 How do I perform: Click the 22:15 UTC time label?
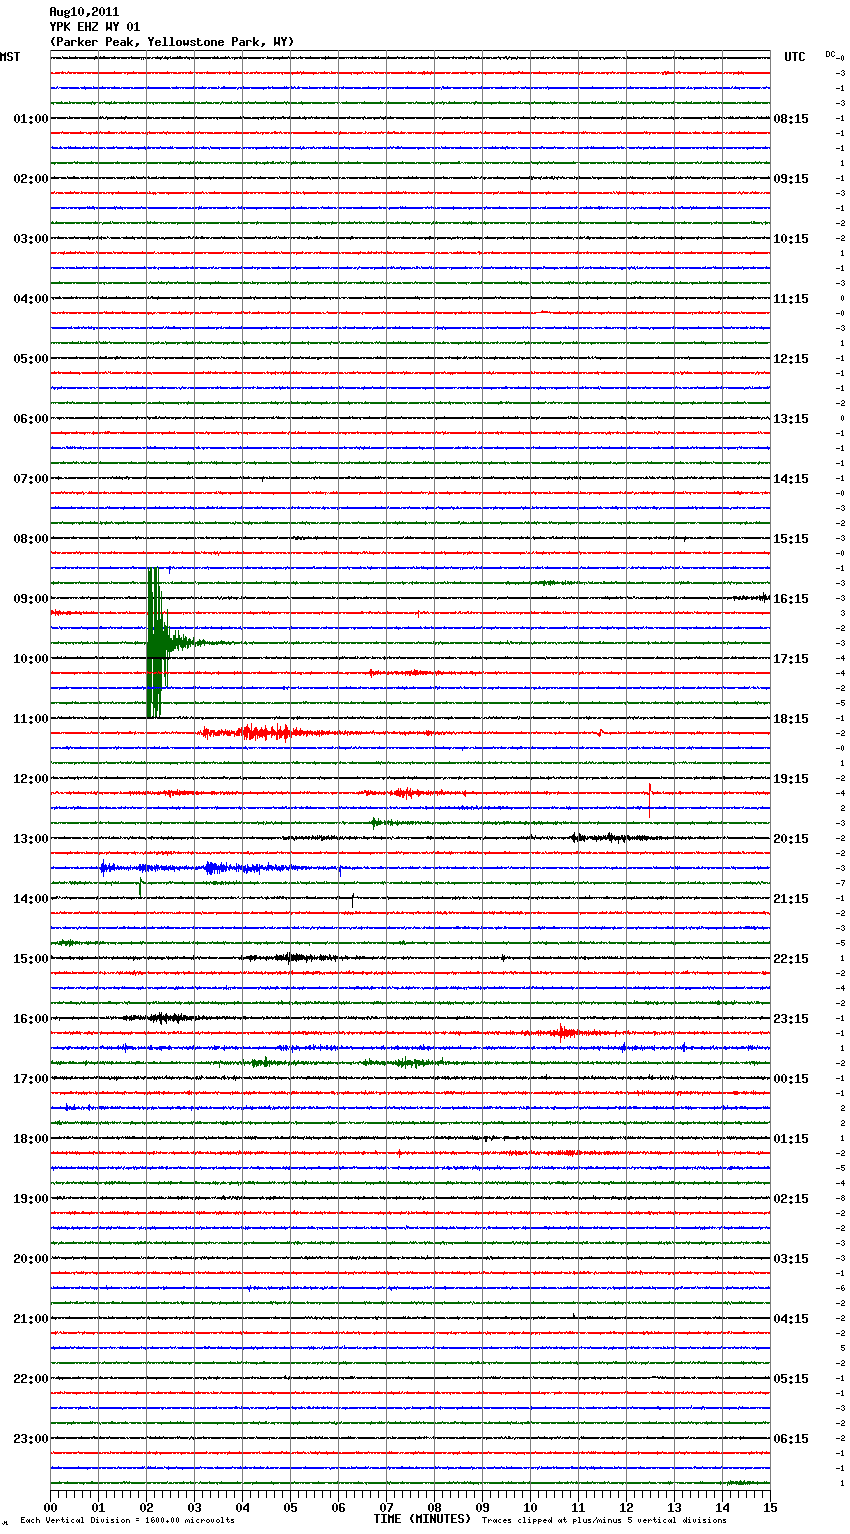791,959
